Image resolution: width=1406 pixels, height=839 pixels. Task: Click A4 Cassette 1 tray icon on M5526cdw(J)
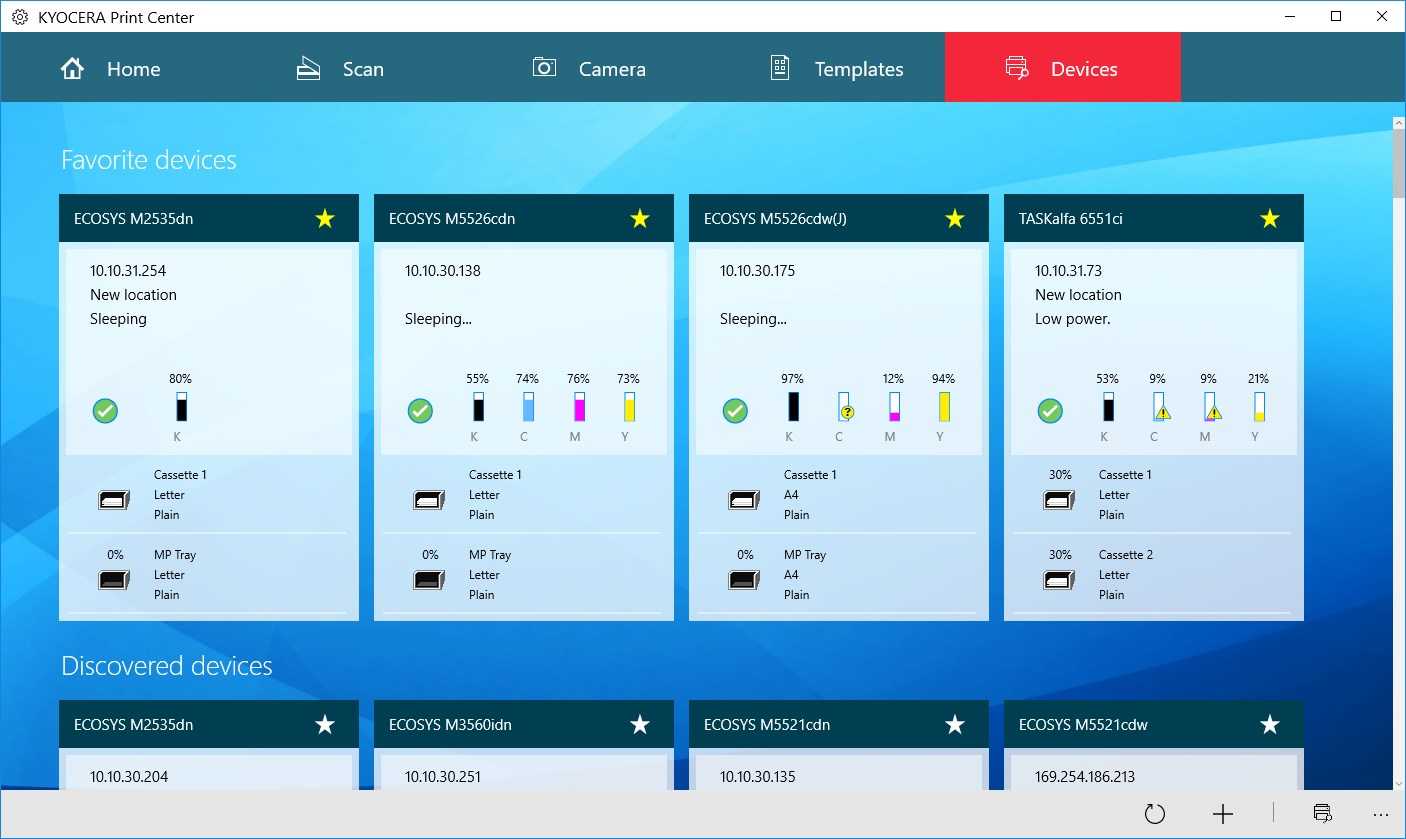coord(744,499)
